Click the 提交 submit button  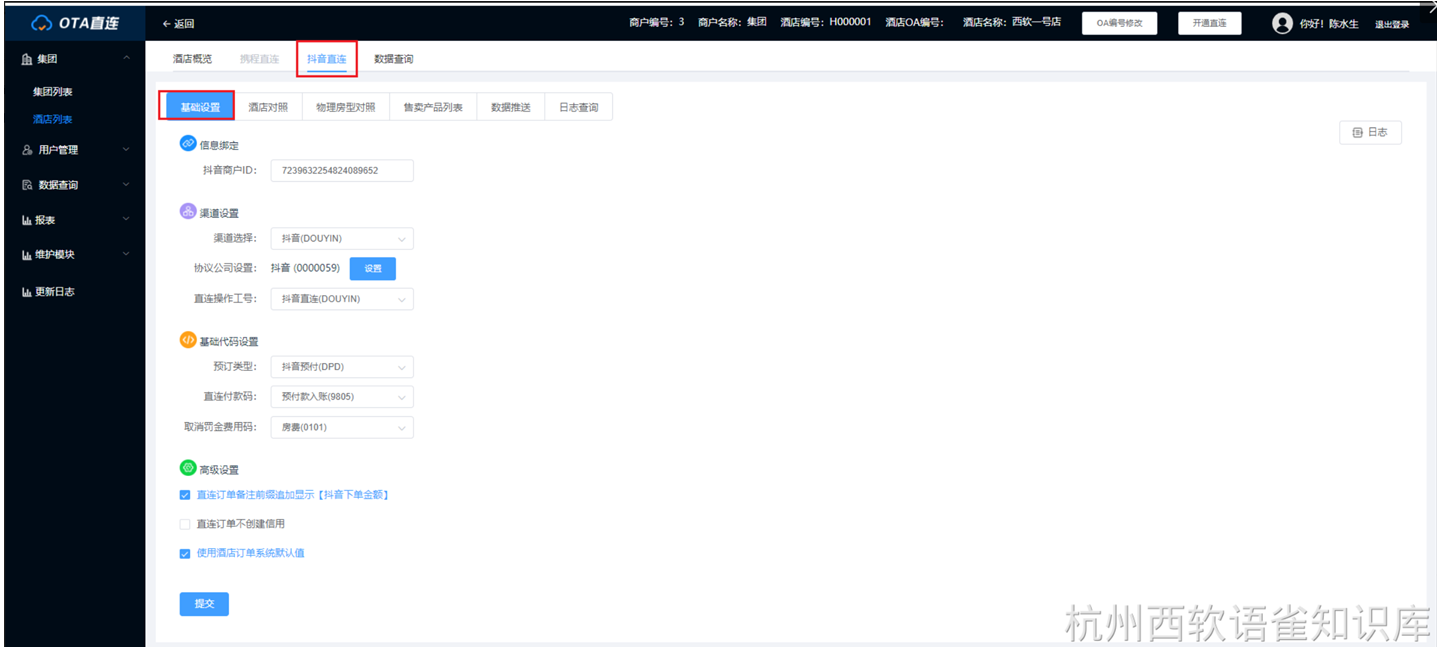click(x=204, y=604)
